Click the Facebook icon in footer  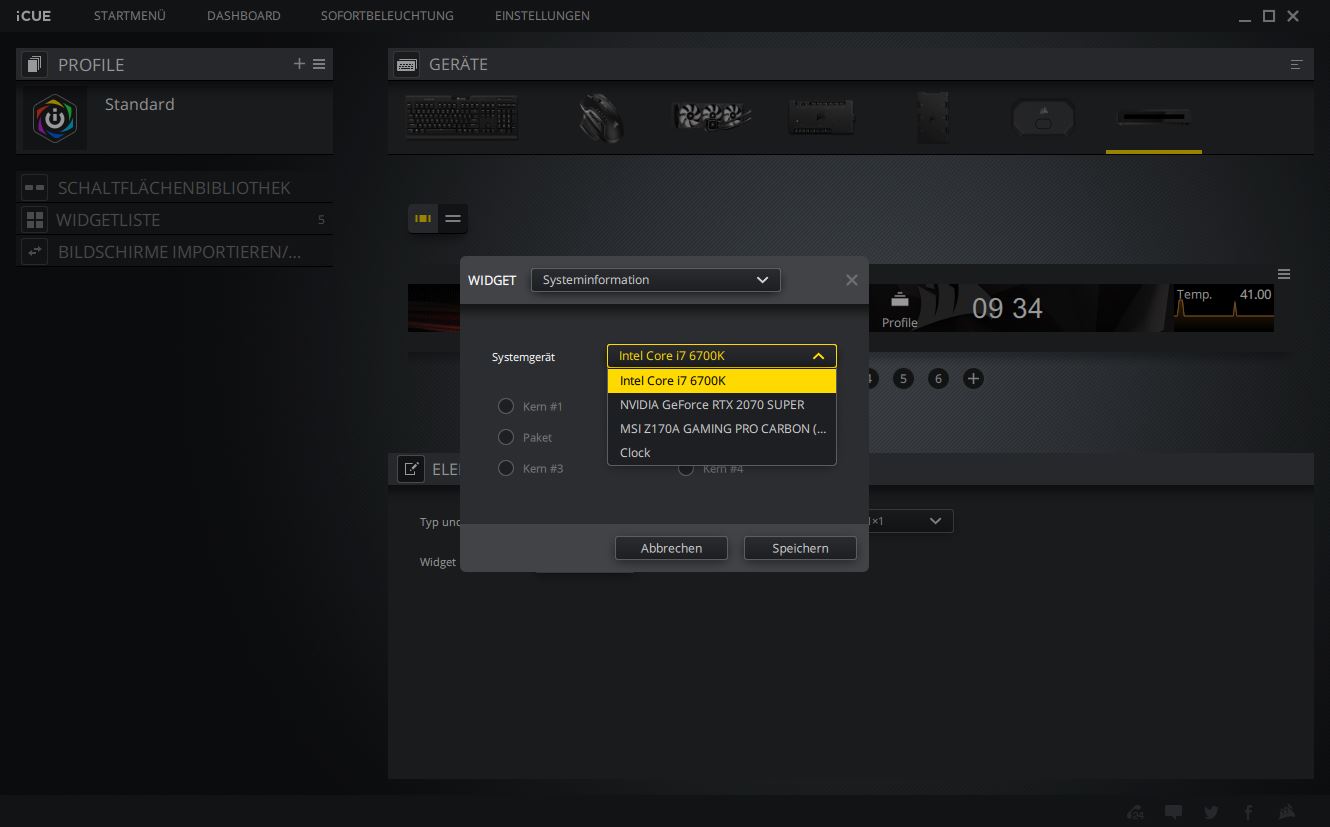1248,811
